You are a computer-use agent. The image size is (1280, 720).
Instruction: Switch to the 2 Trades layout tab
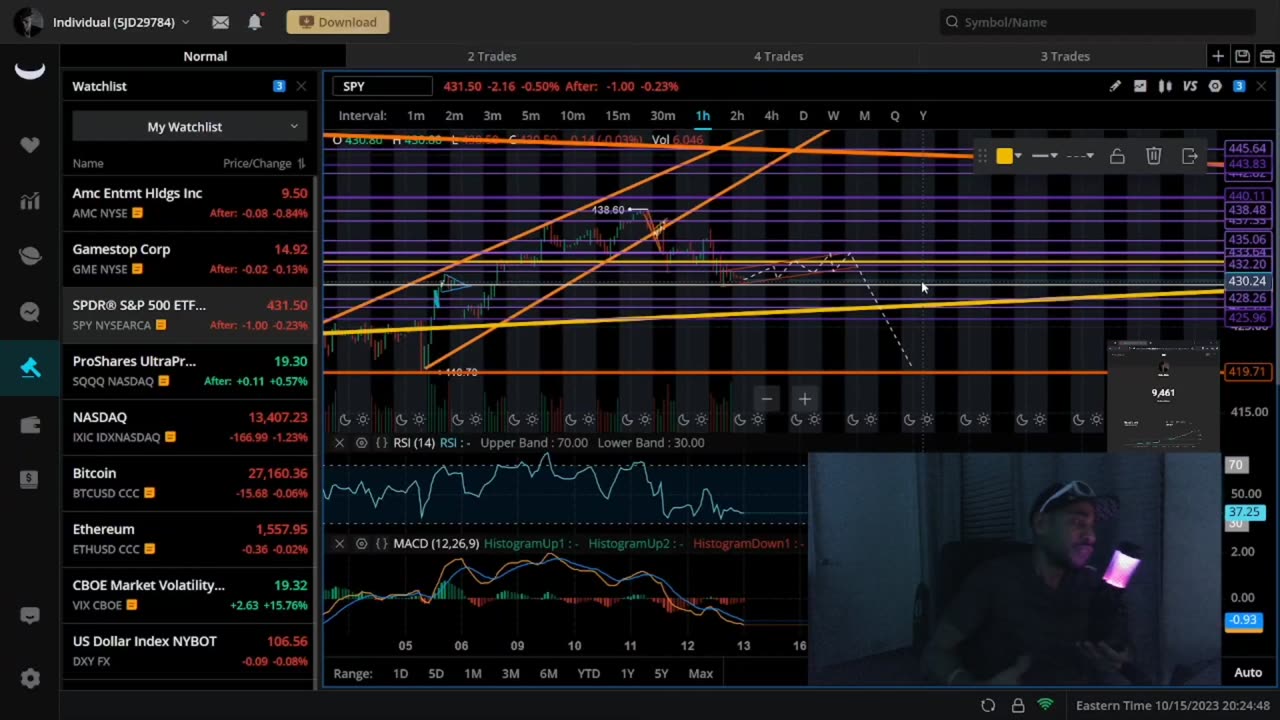(491, 56)
